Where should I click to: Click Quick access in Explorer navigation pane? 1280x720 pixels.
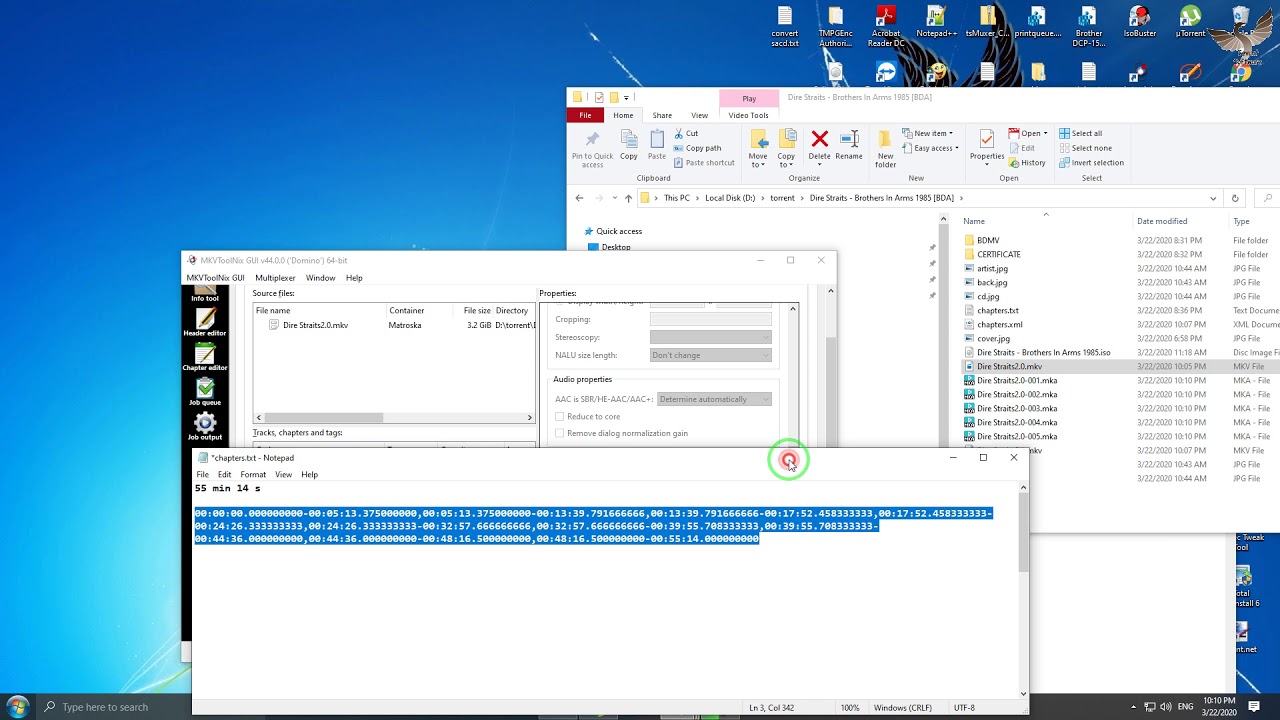619,231
